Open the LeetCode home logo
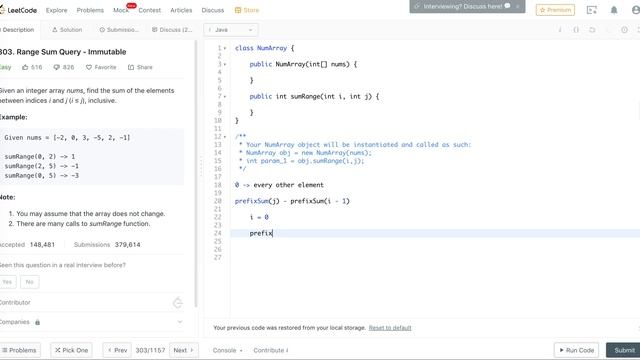The image size is (640, 360). click(x=18, y=10)
